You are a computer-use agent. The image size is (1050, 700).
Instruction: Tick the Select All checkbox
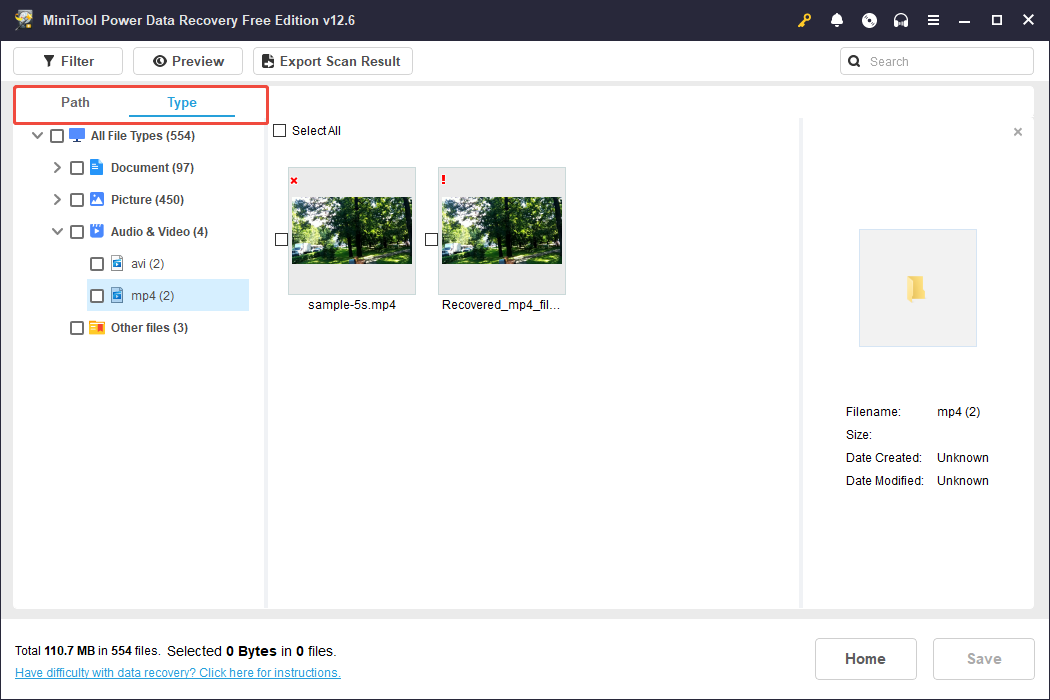pyautogui.click(x=280, y=131)
